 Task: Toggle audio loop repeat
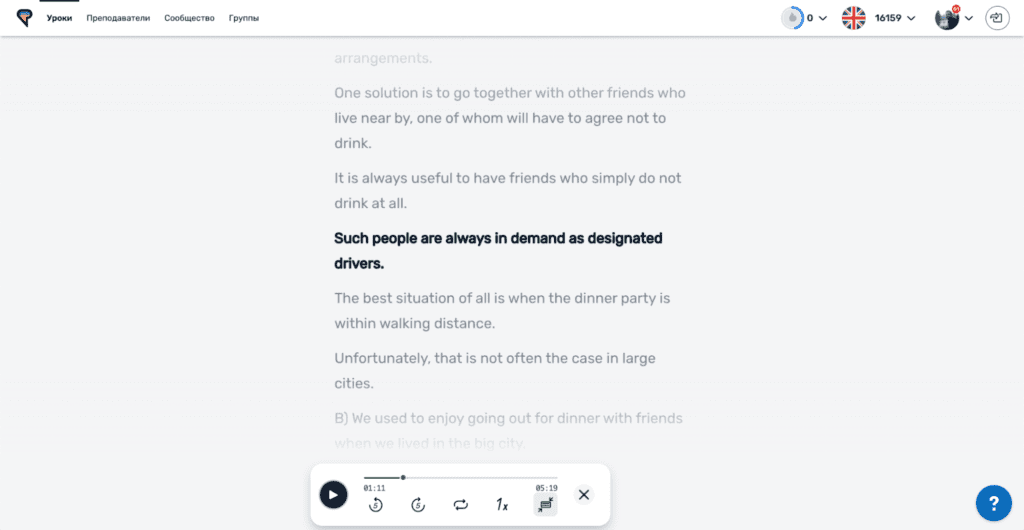point(460,505)
